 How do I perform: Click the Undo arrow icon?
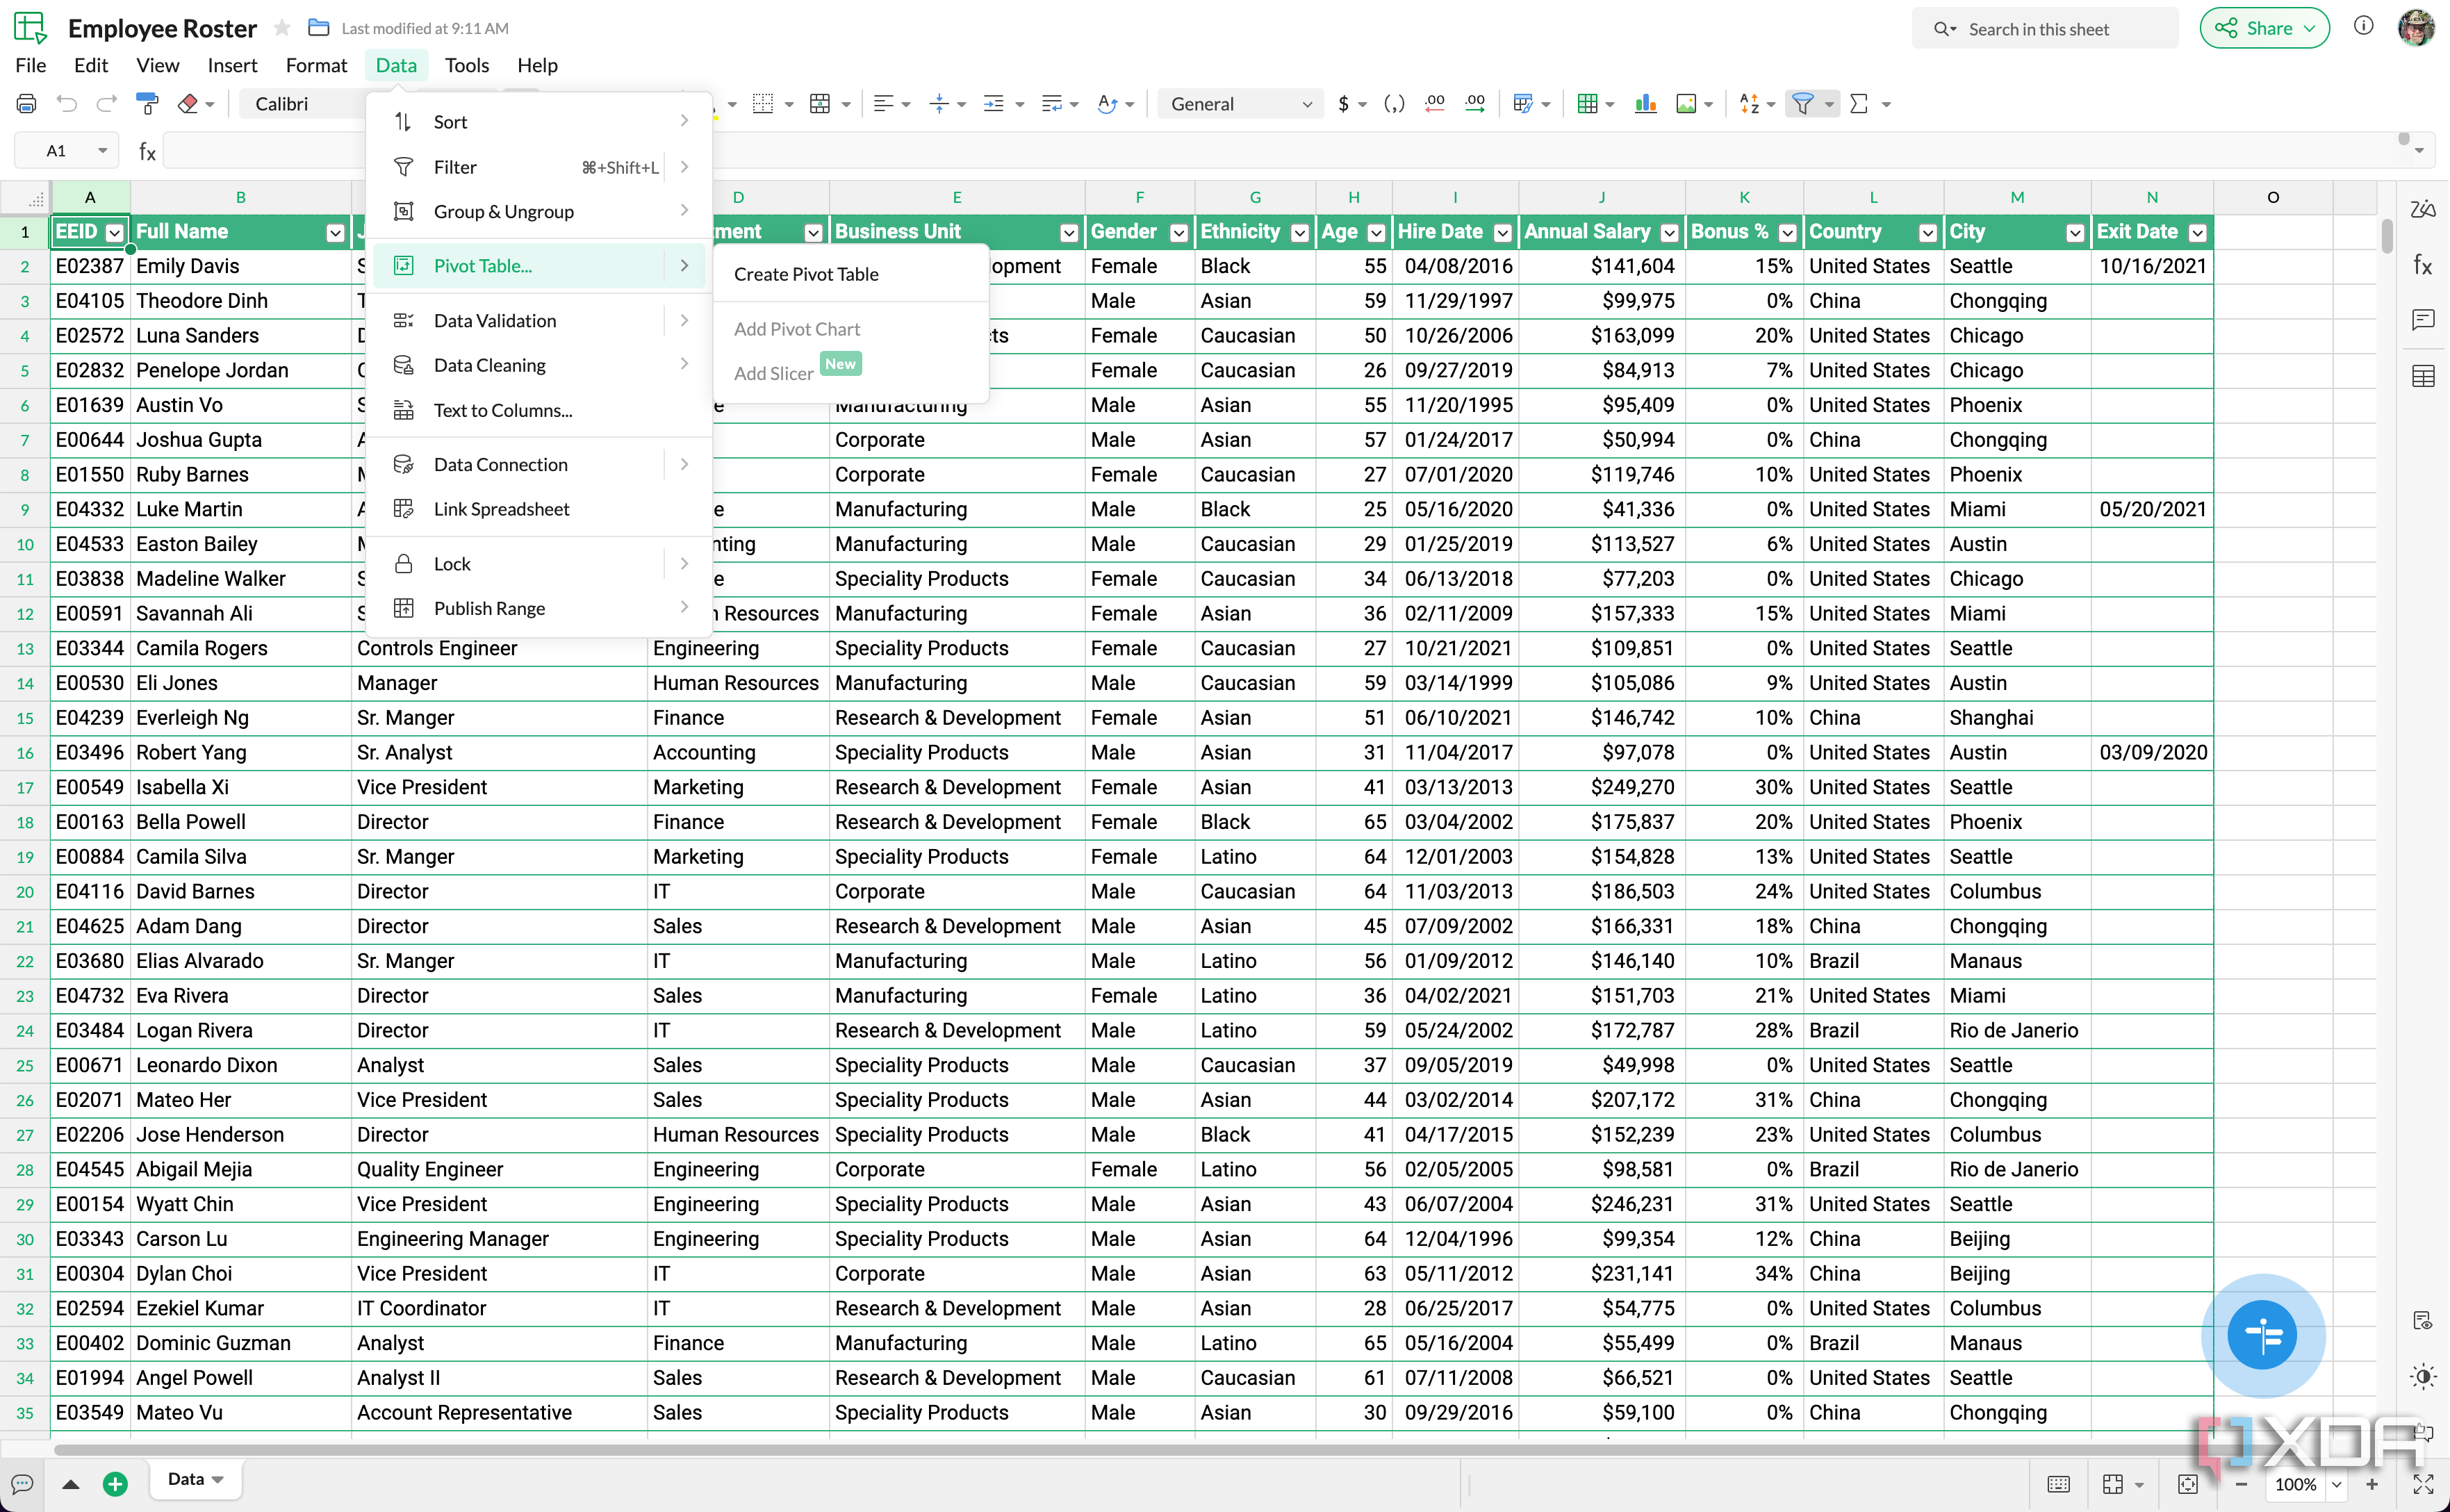click(67, 104)
